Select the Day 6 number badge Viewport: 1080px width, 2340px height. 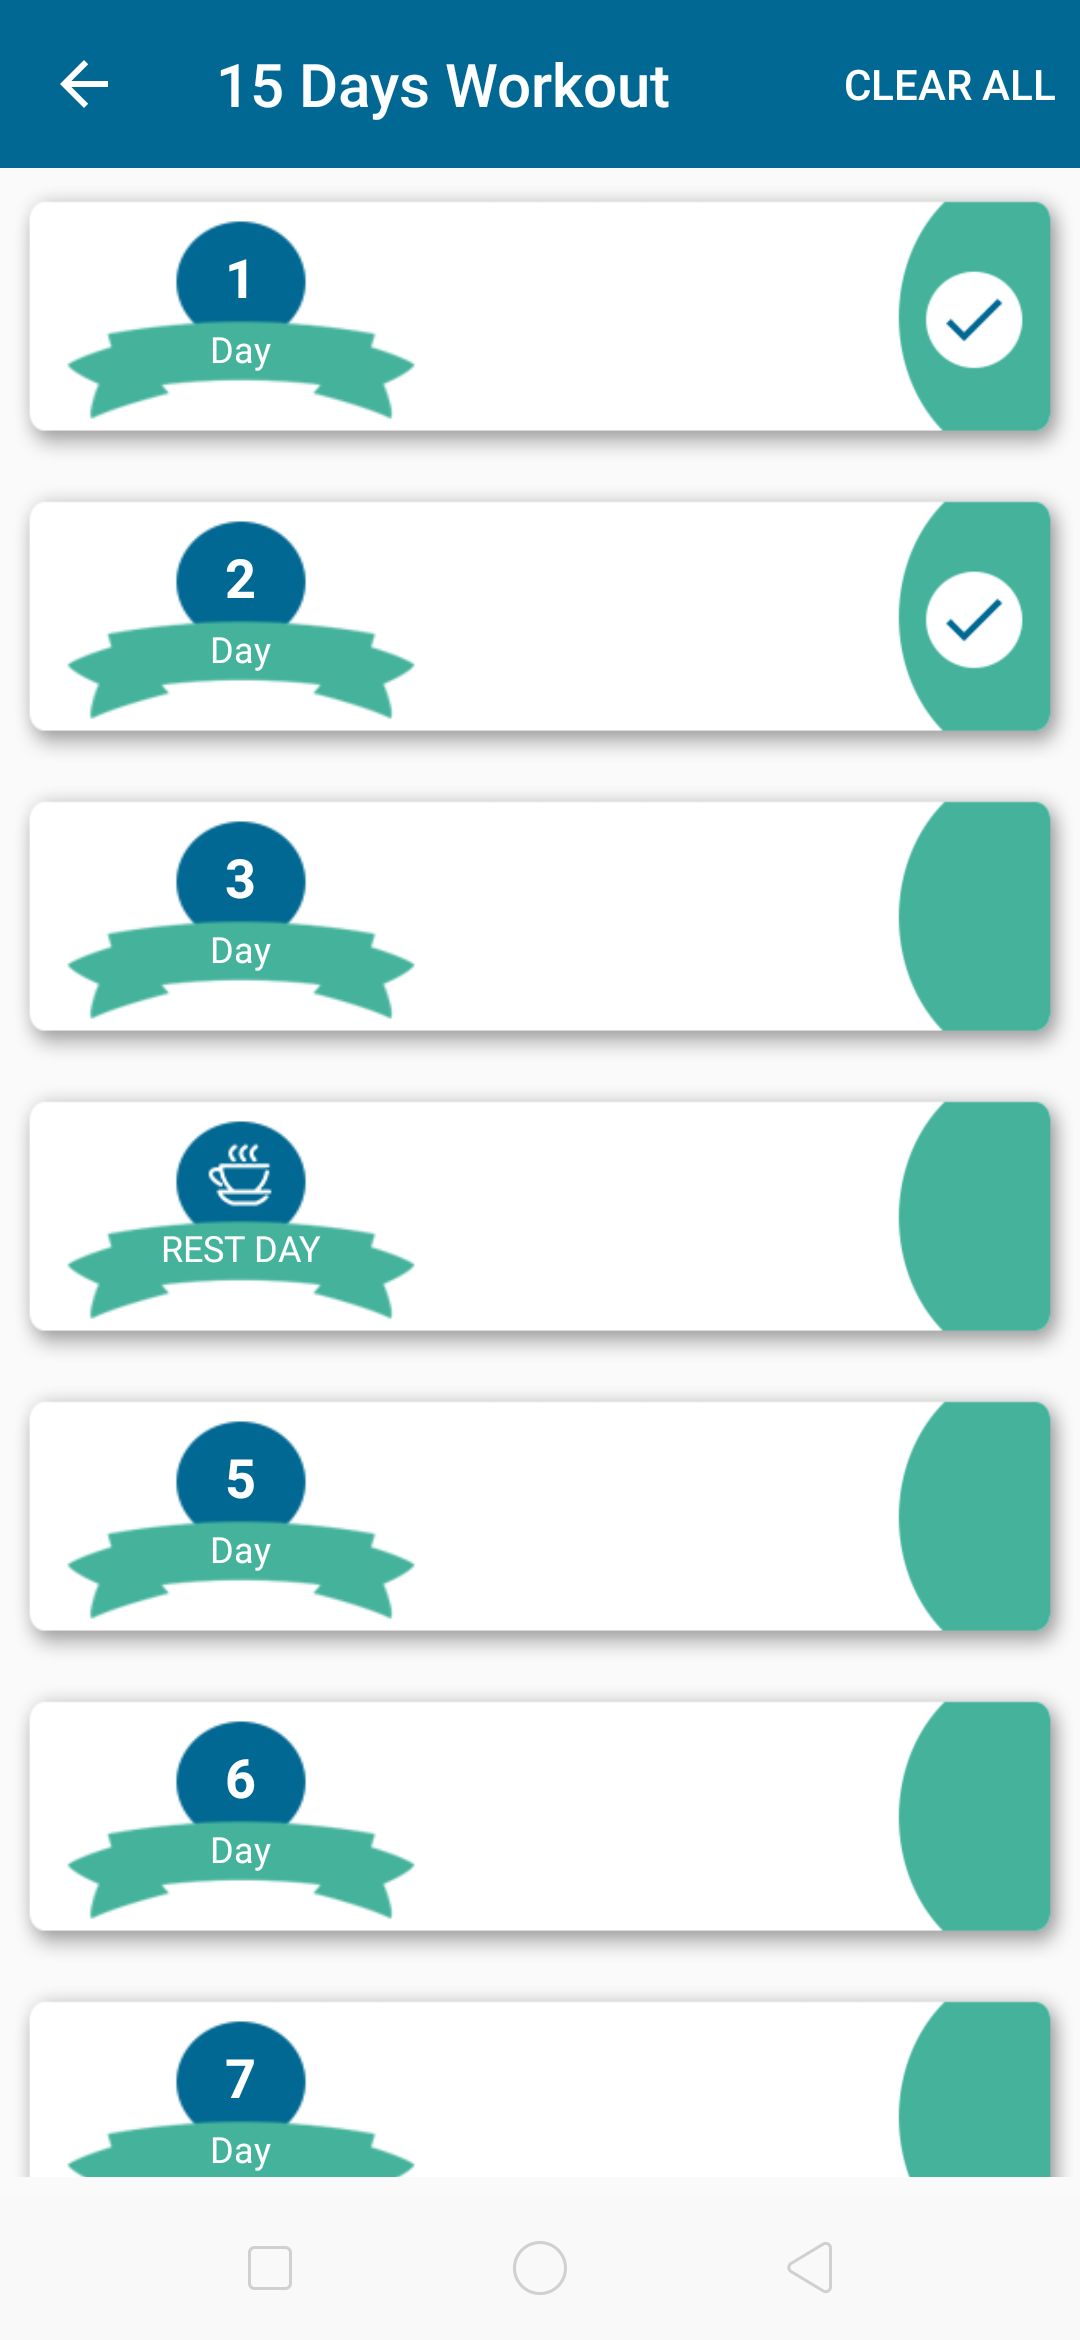click(x=240, y=1778)
